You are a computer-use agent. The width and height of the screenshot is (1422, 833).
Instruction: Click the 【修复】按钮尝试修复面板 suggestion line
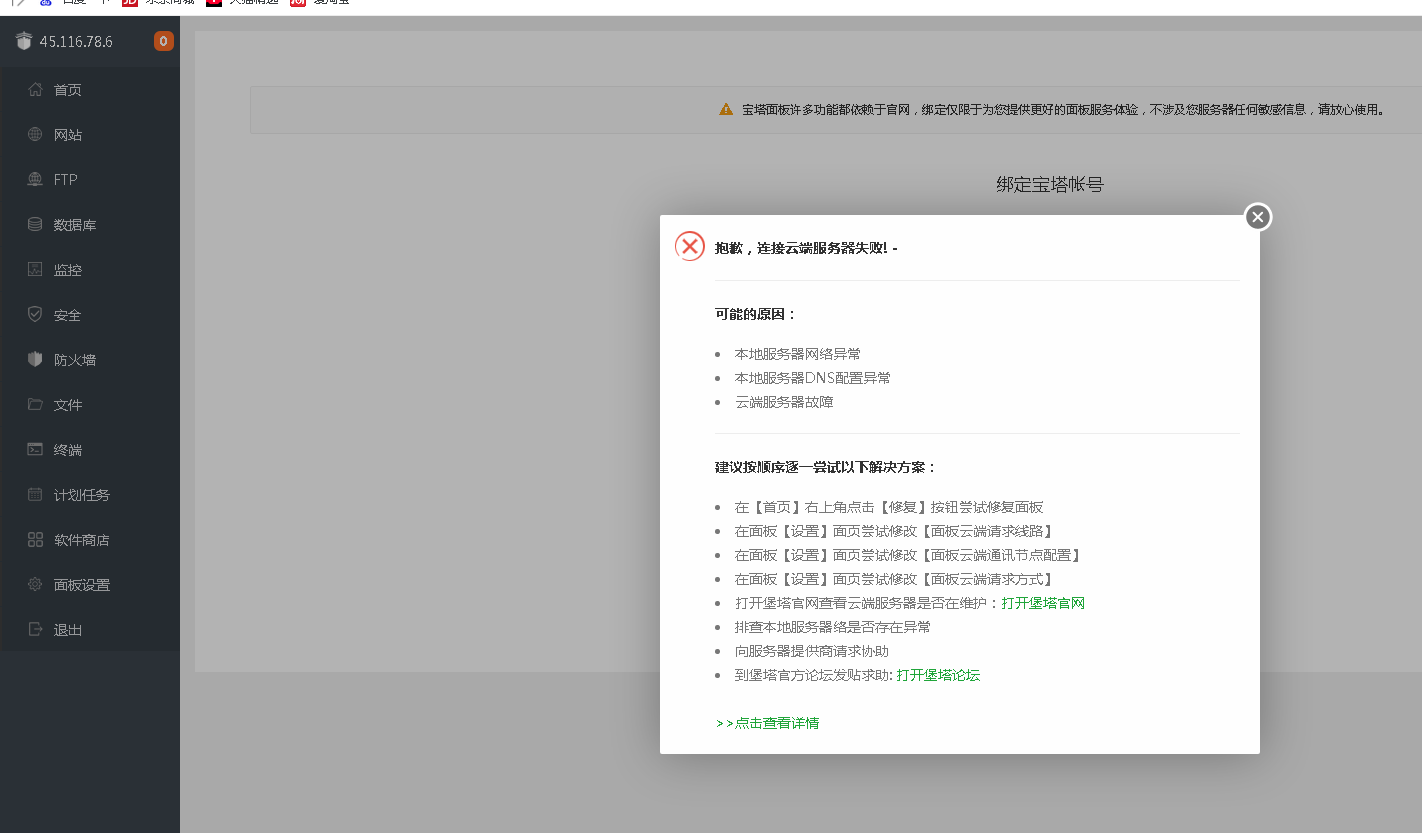click(889, 507)
